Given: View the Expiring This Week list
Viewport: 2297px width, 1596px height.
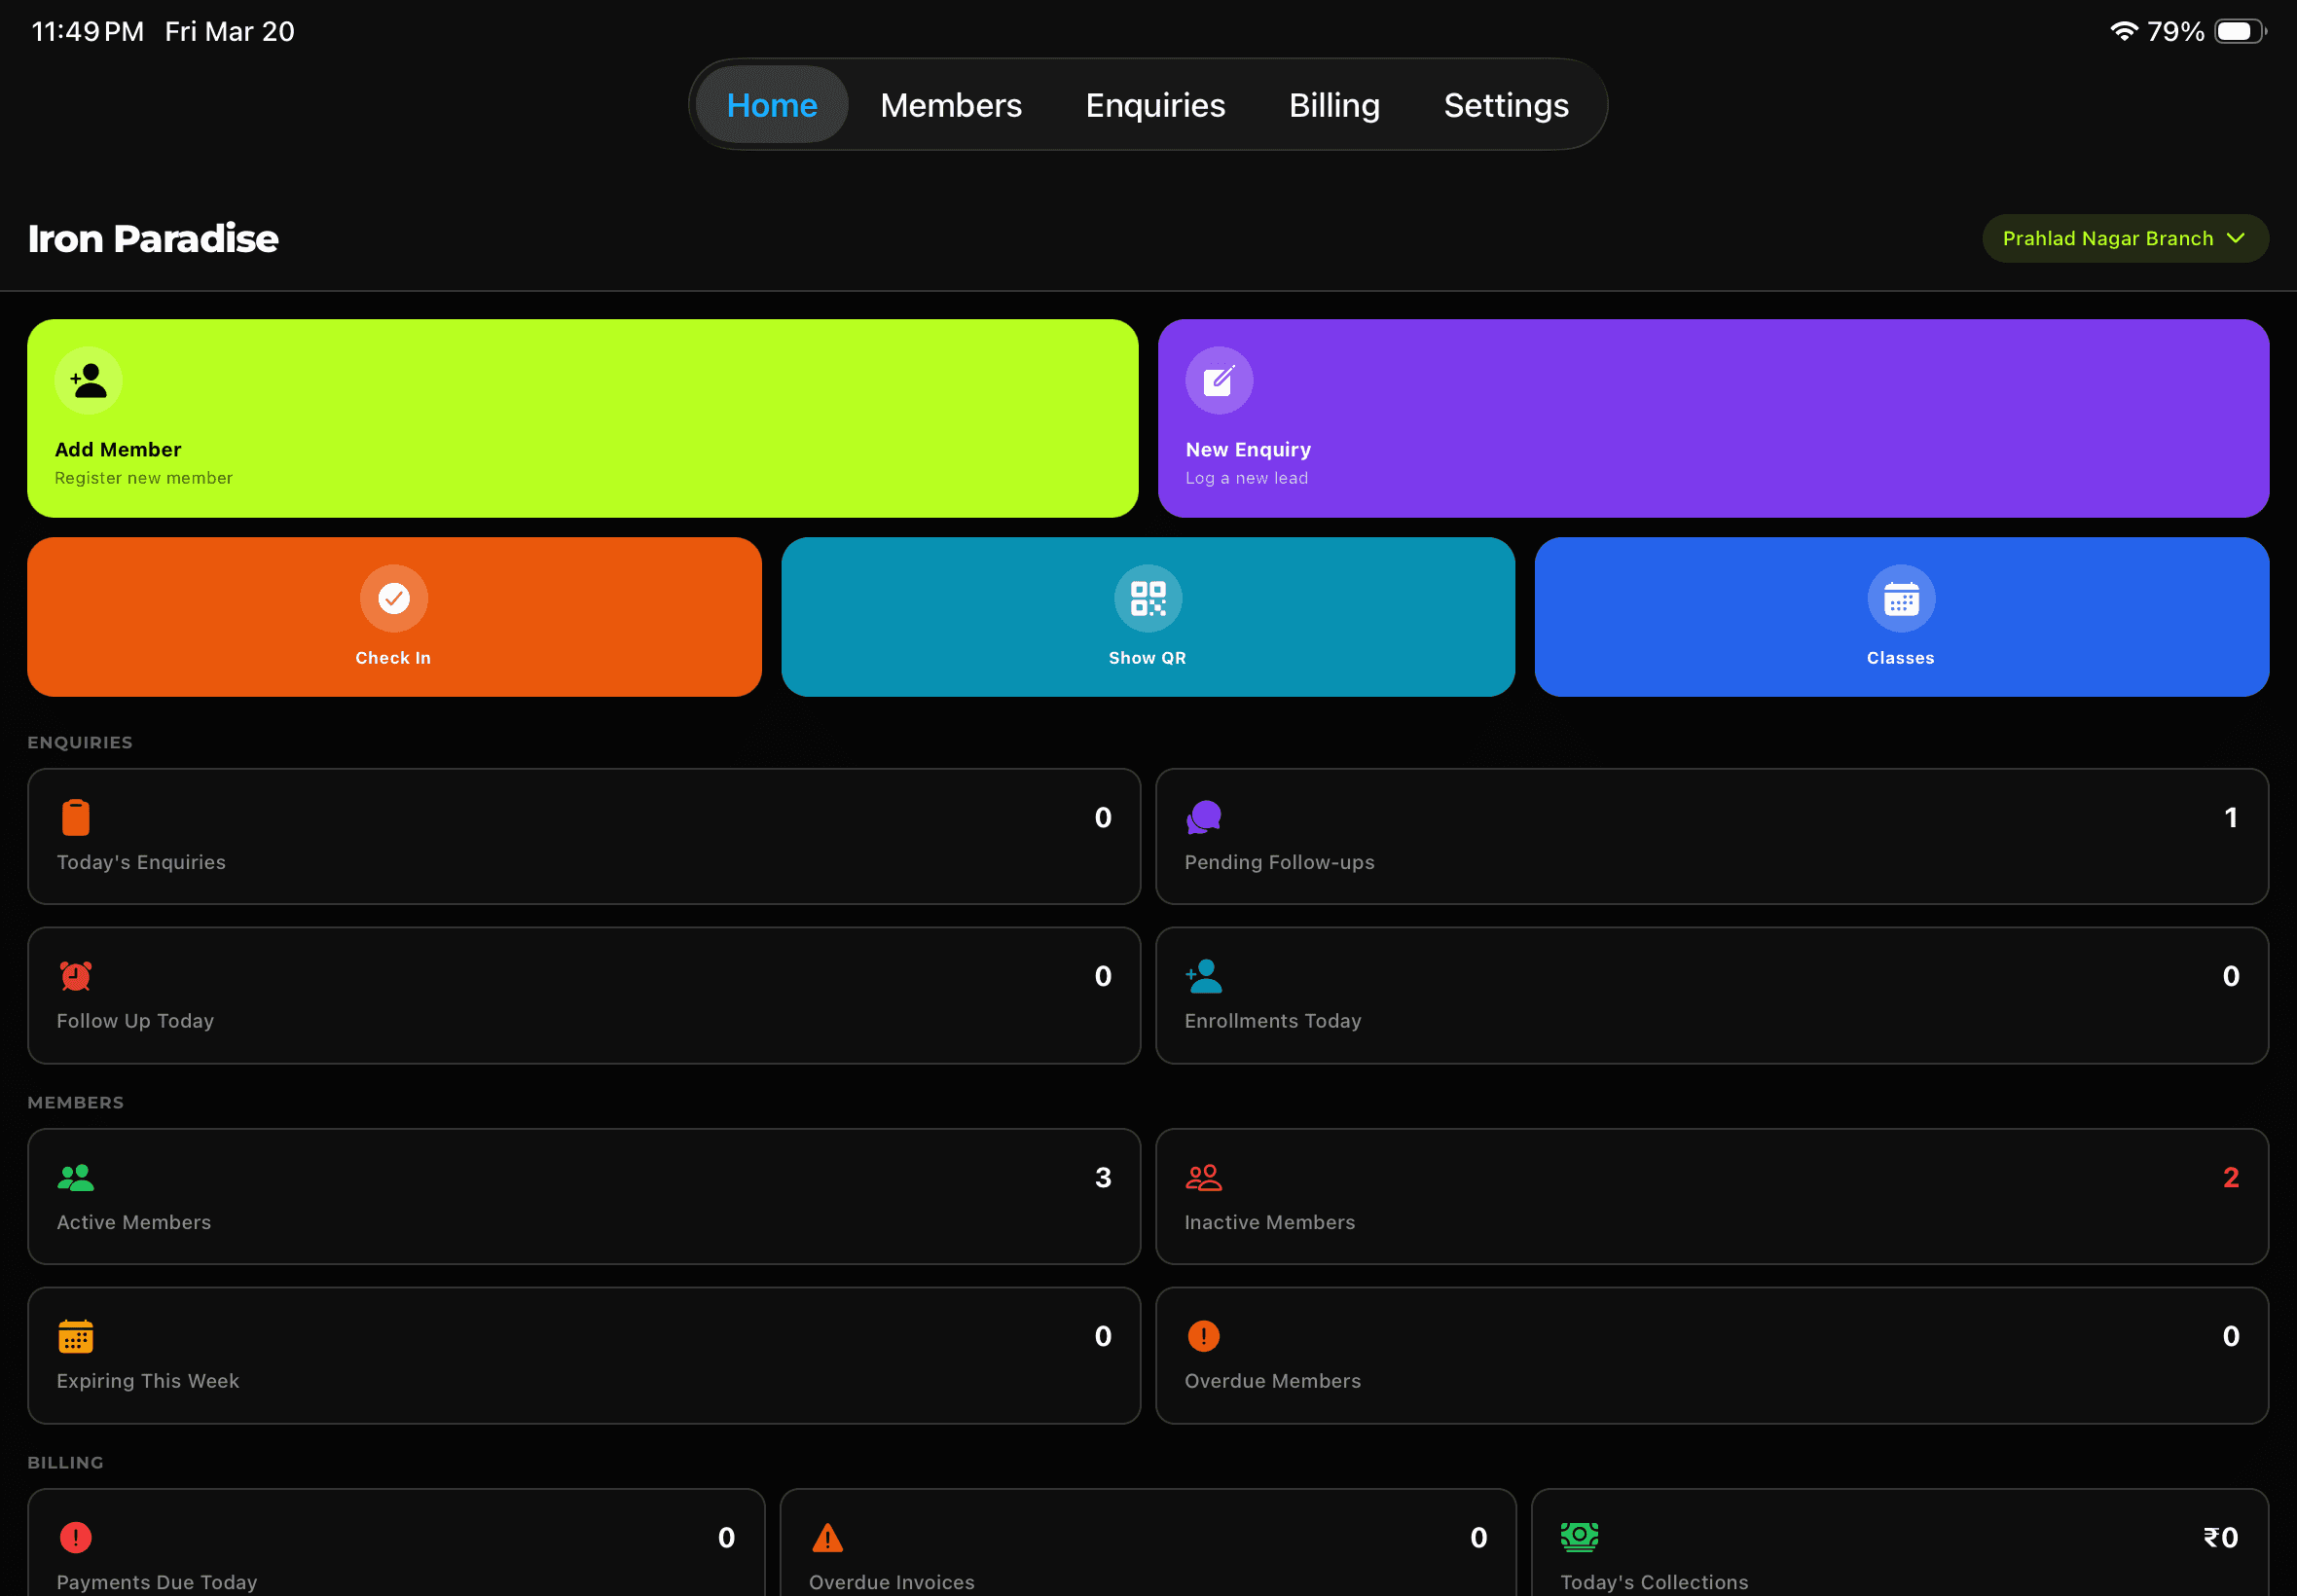Looking at the screenshot, I should (583, 1355).
